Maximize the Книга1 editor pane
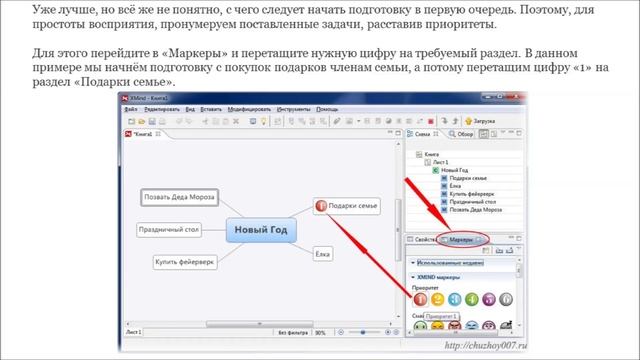The width and height of the screenshot is (640, 360). pos(398,133)
